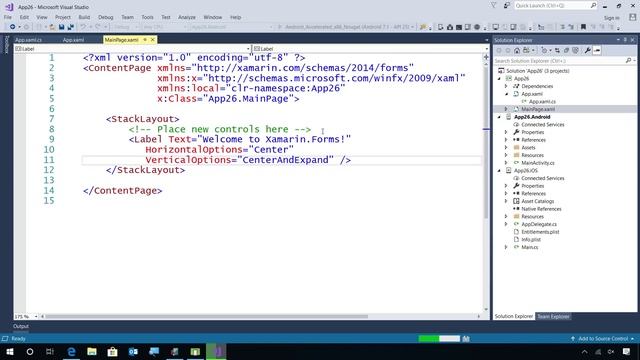Viewport: 640px width, 360px height.
Task: Click the Save icon in toolbar
Action: point(61,27)
